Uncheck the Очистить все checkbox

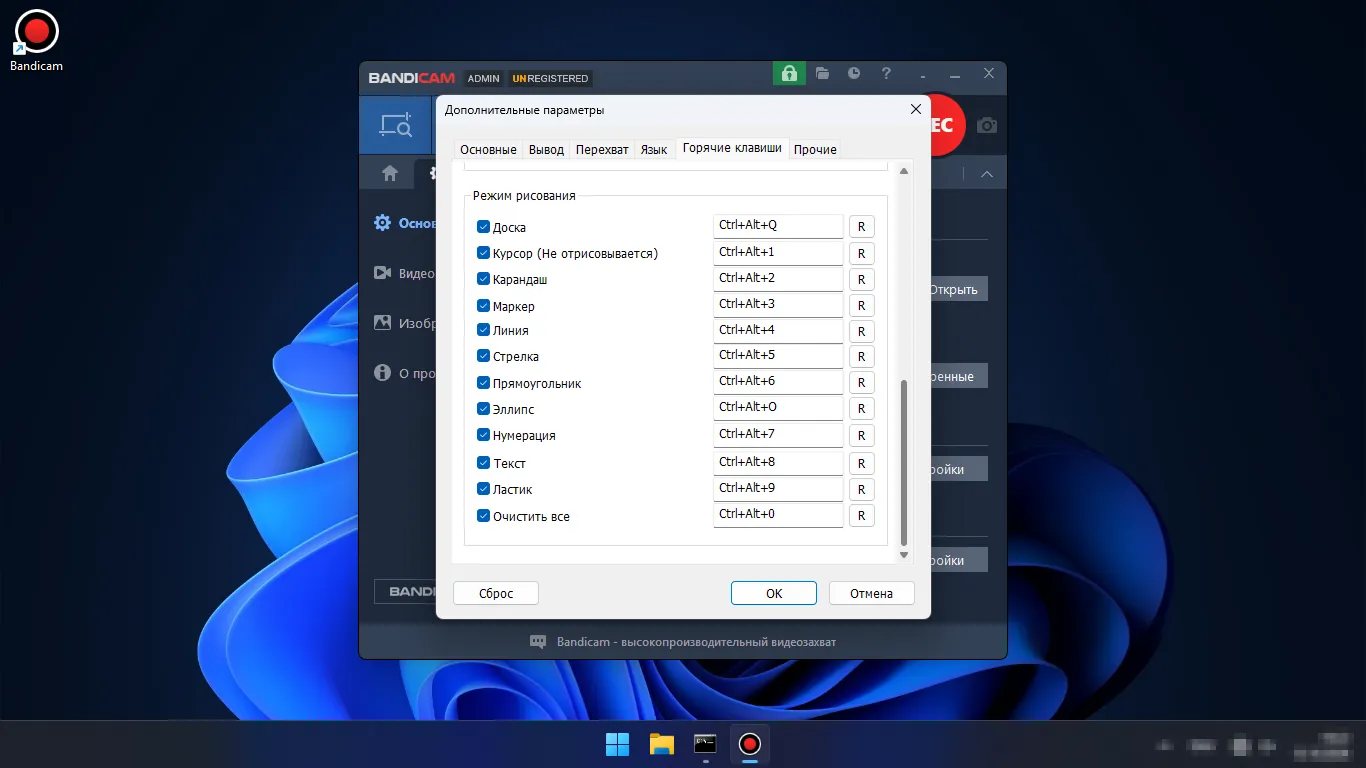[483, 516]
